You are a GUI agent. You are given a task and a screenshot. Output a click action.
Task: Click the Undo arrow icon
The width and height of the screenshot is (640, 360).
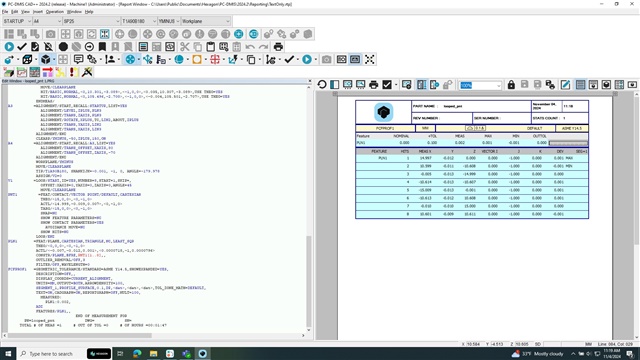click(250, 47)
